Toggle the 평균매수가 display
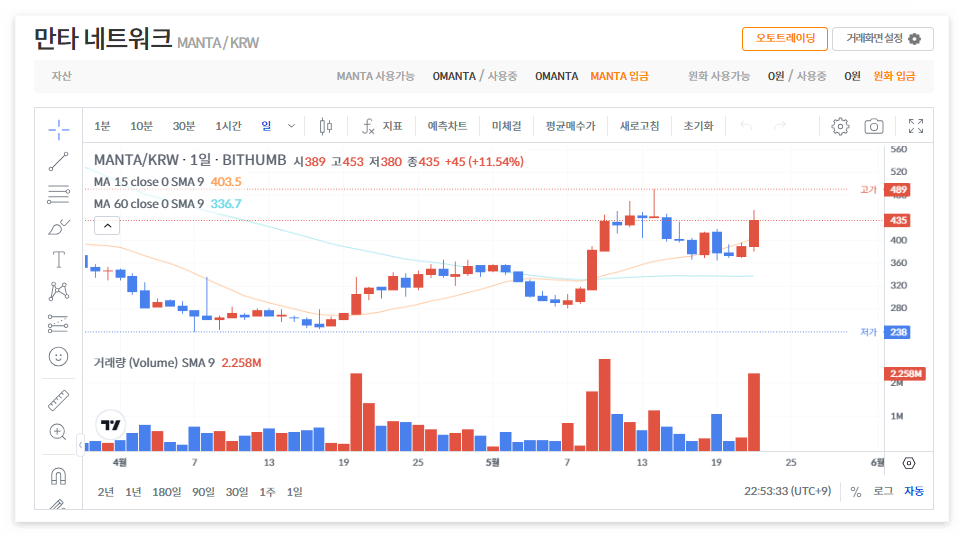Viewport: 964px width, 537px height. pos(571,126)
